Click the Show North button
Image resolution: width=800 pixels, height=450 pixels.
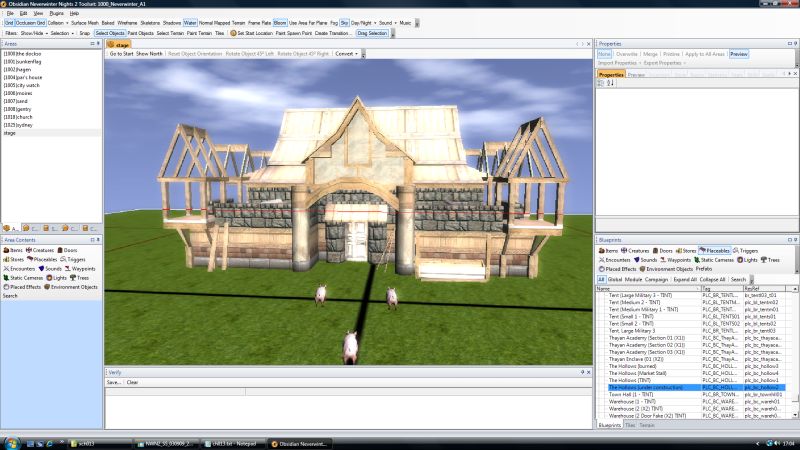pyautogui.click(x=149, y=54)
